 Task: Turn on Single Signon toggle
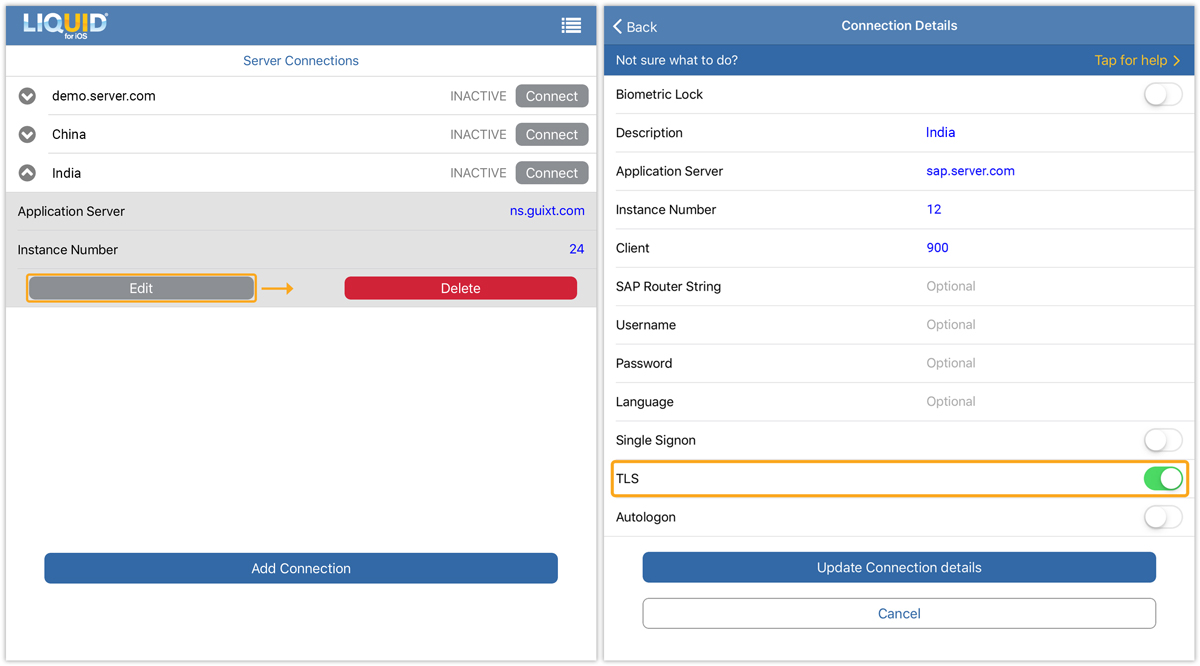click(1162, 440)
